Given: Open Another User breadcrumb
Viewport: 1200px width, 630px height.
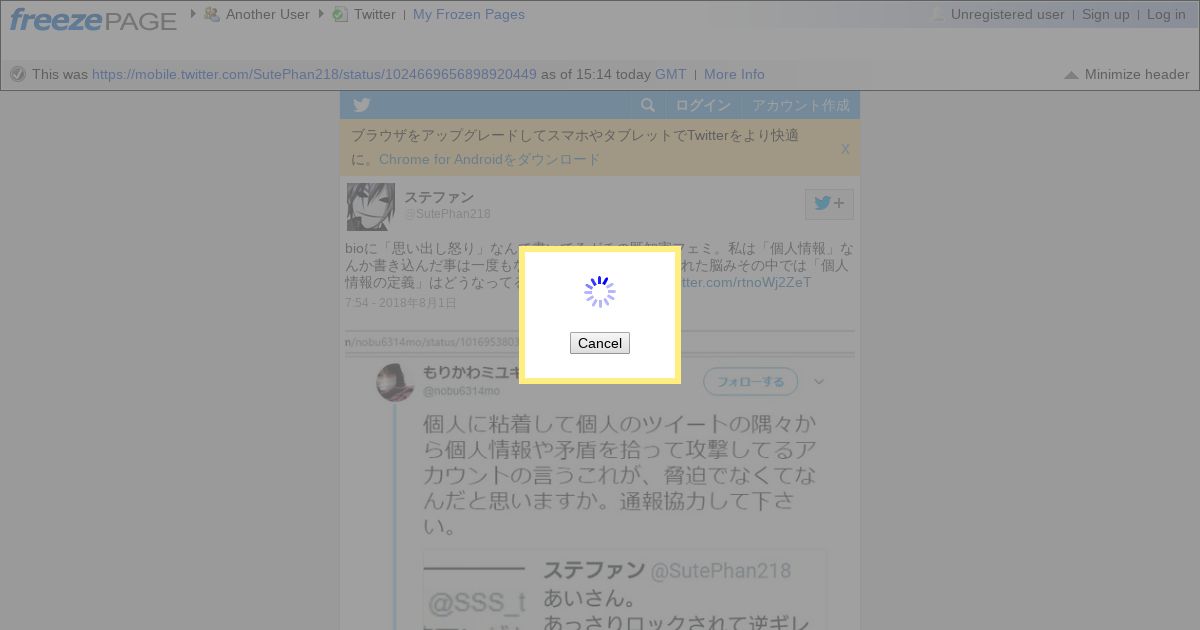Looking at the screenshot, I should point(268,14).
